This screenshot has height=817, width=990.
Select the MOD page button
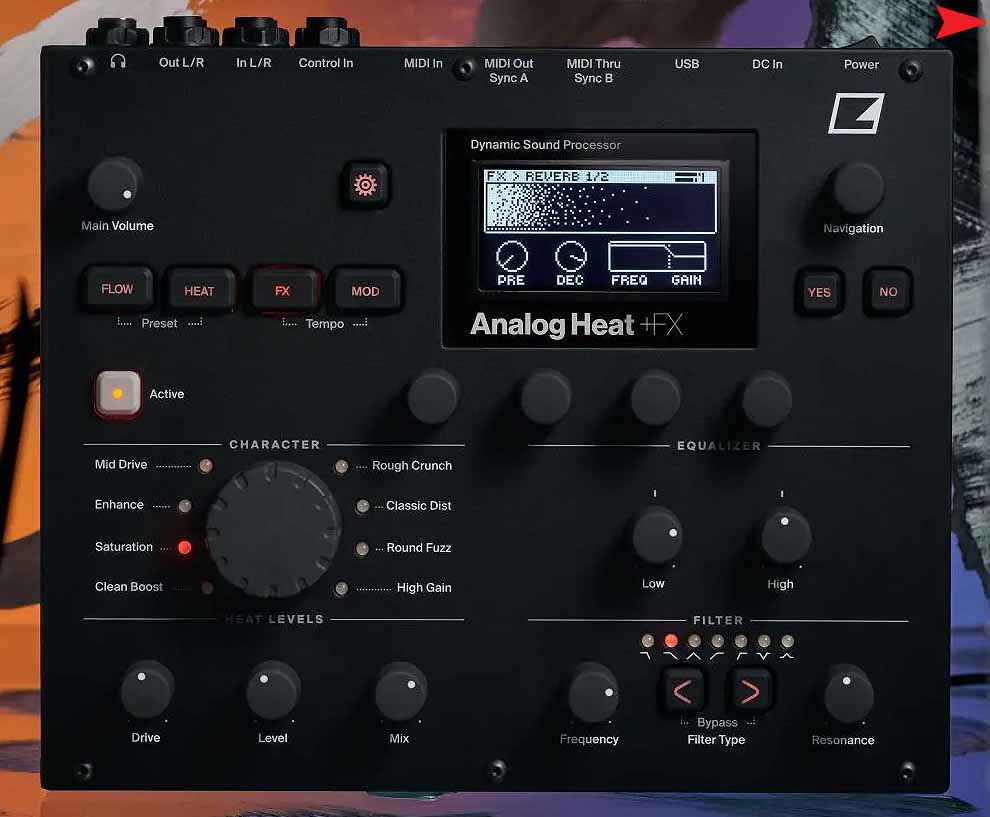click(x=366, y=290)
